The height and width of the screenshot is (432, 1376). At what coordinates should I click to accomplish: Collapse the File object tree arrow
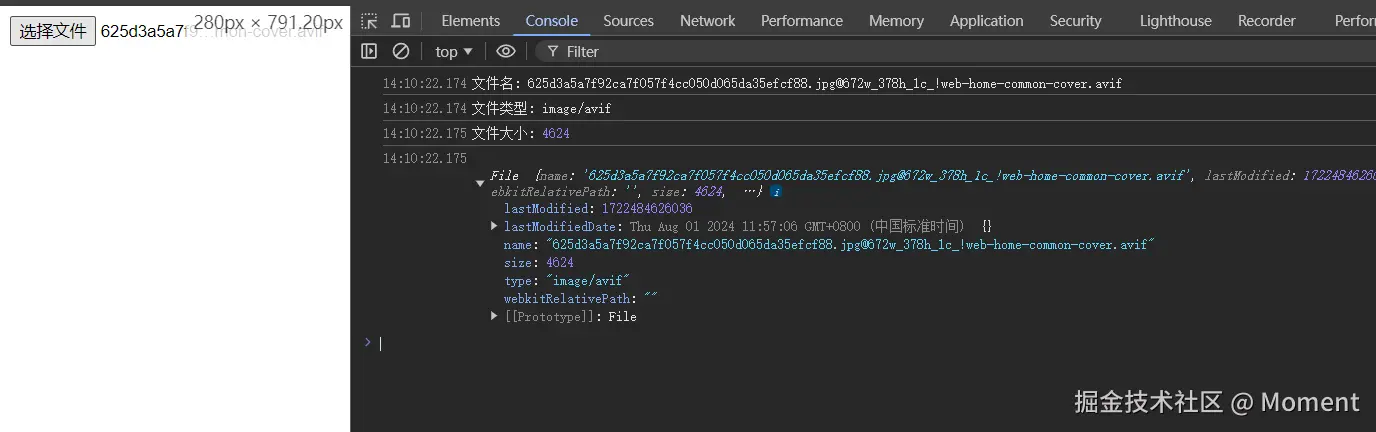(480, 184)
